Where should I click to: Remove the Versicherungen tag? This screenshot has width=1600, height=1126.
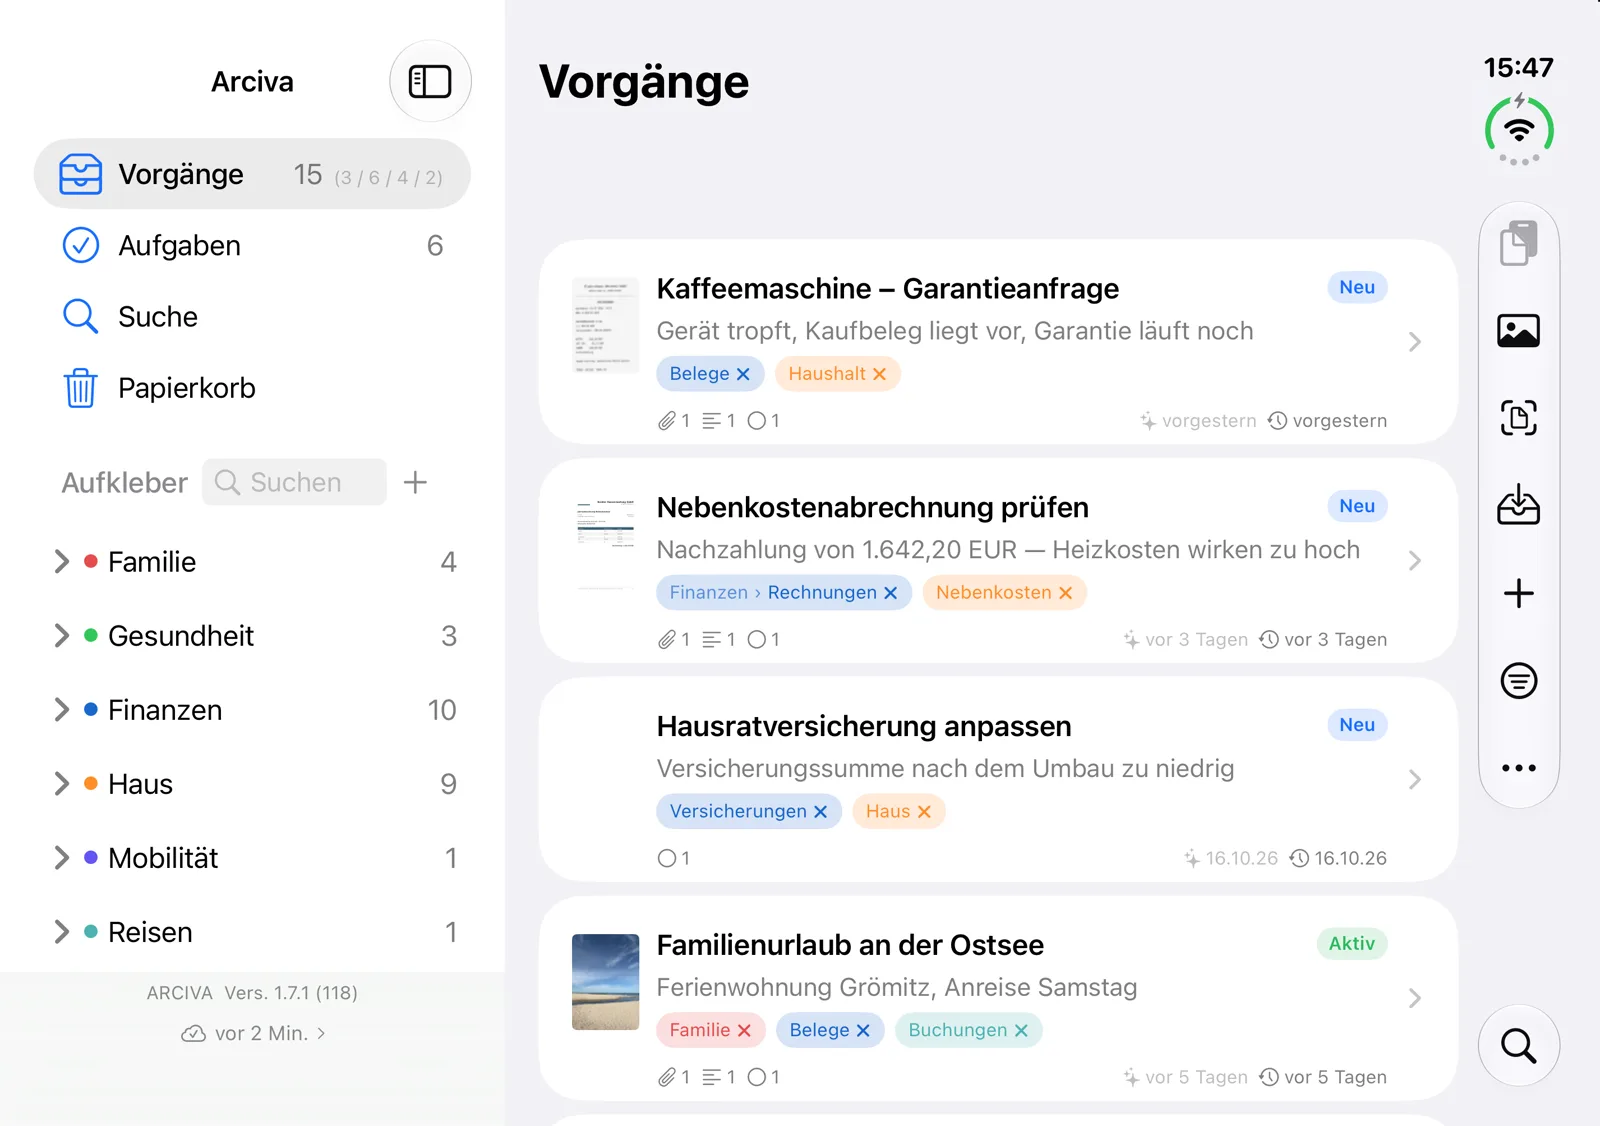point(821,812)
